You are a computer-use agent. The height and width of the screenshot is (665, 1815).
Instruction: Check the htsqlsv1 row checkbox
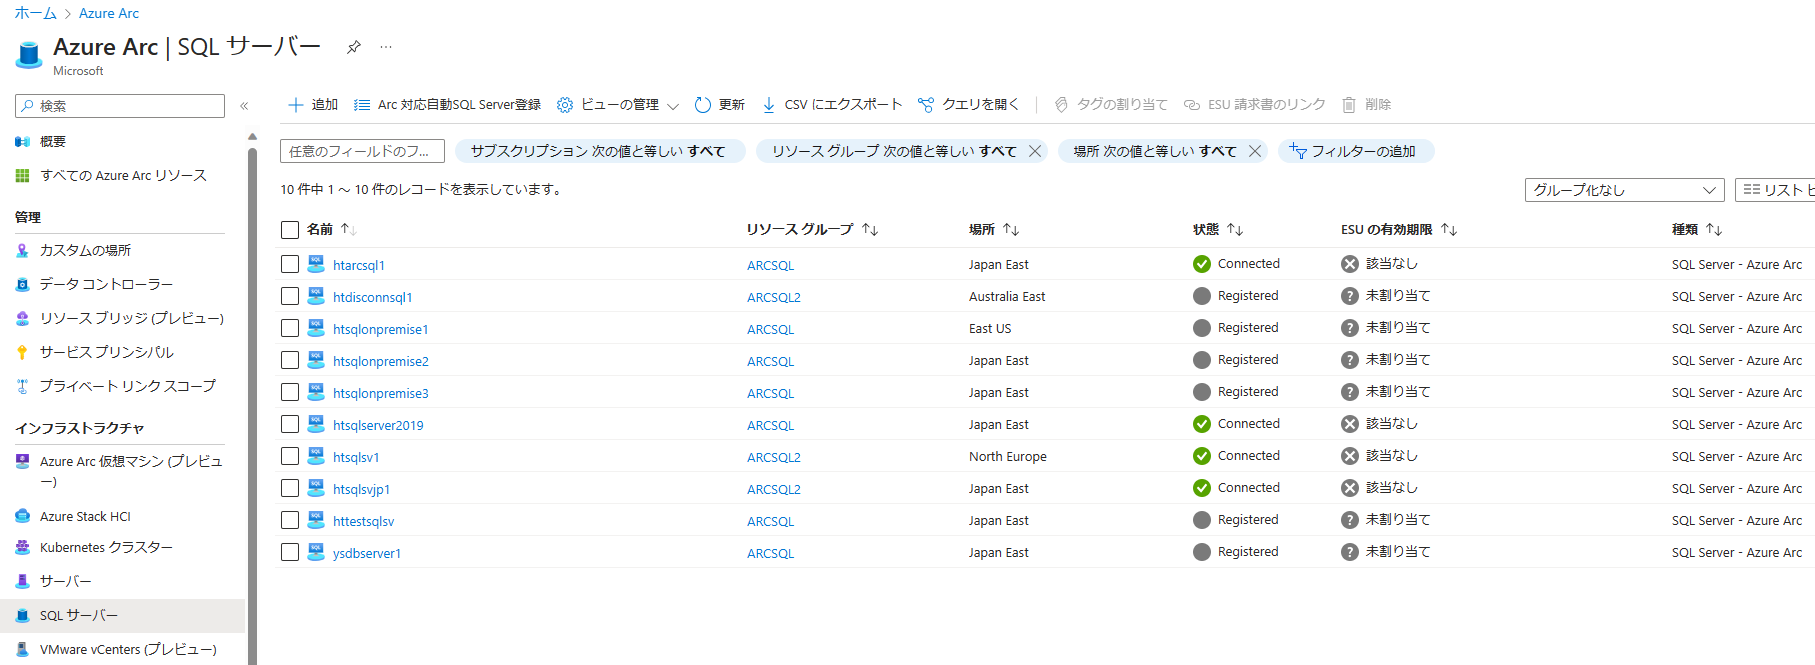[290, 456]
